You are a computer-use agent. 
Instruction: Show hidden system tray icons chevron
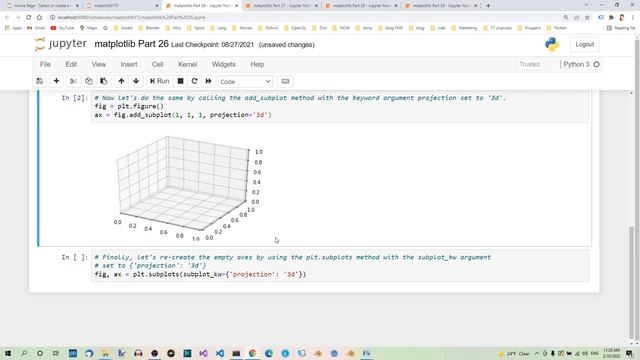537,353
